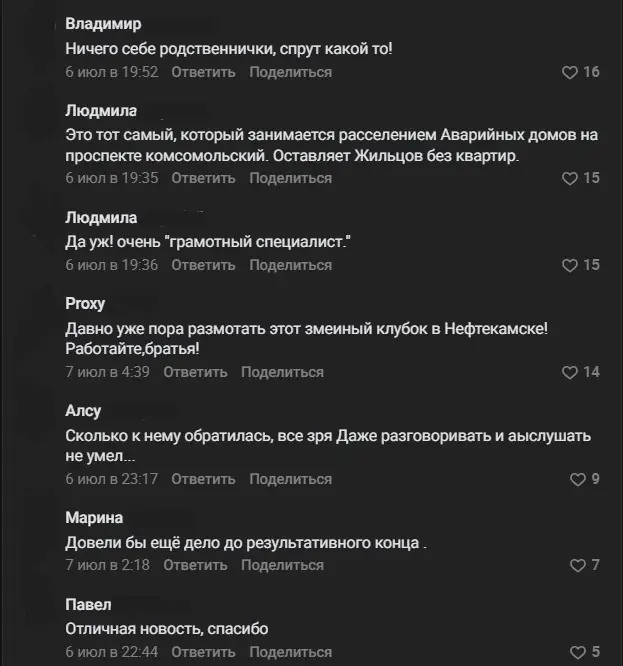Reply to Владимир's comment
Screen dimensions: 623x666
click(x=203, y=72)
